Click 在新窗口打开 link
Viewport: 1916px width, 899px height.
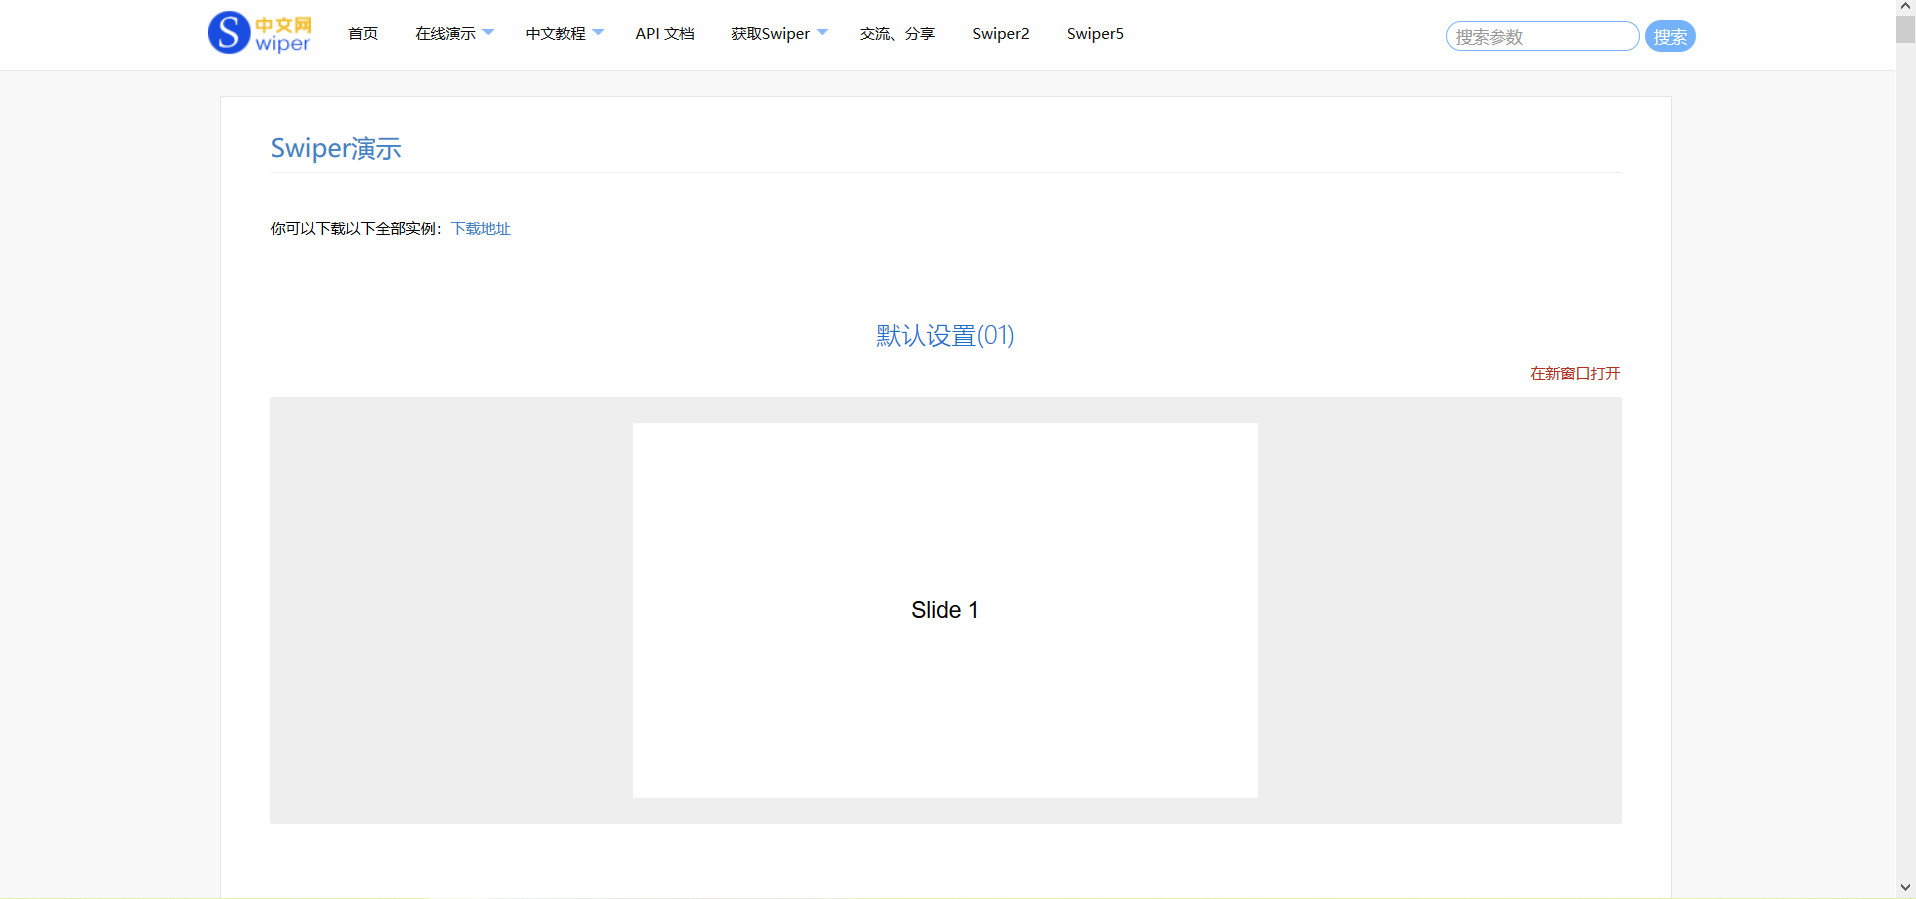point(1575,373)
